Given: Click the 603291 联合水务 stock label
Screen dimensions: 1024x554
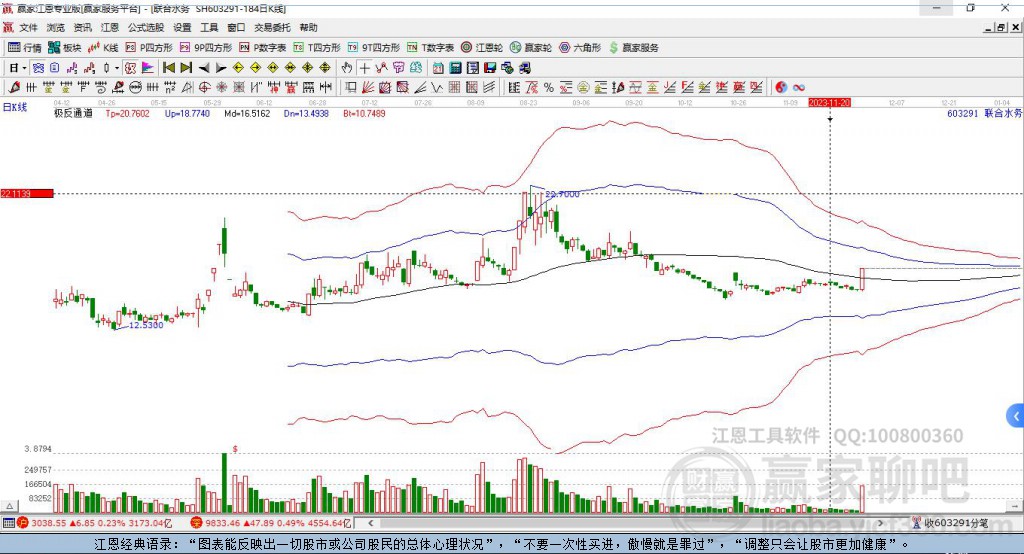Looking at the screenshot, I should point(984,113).
